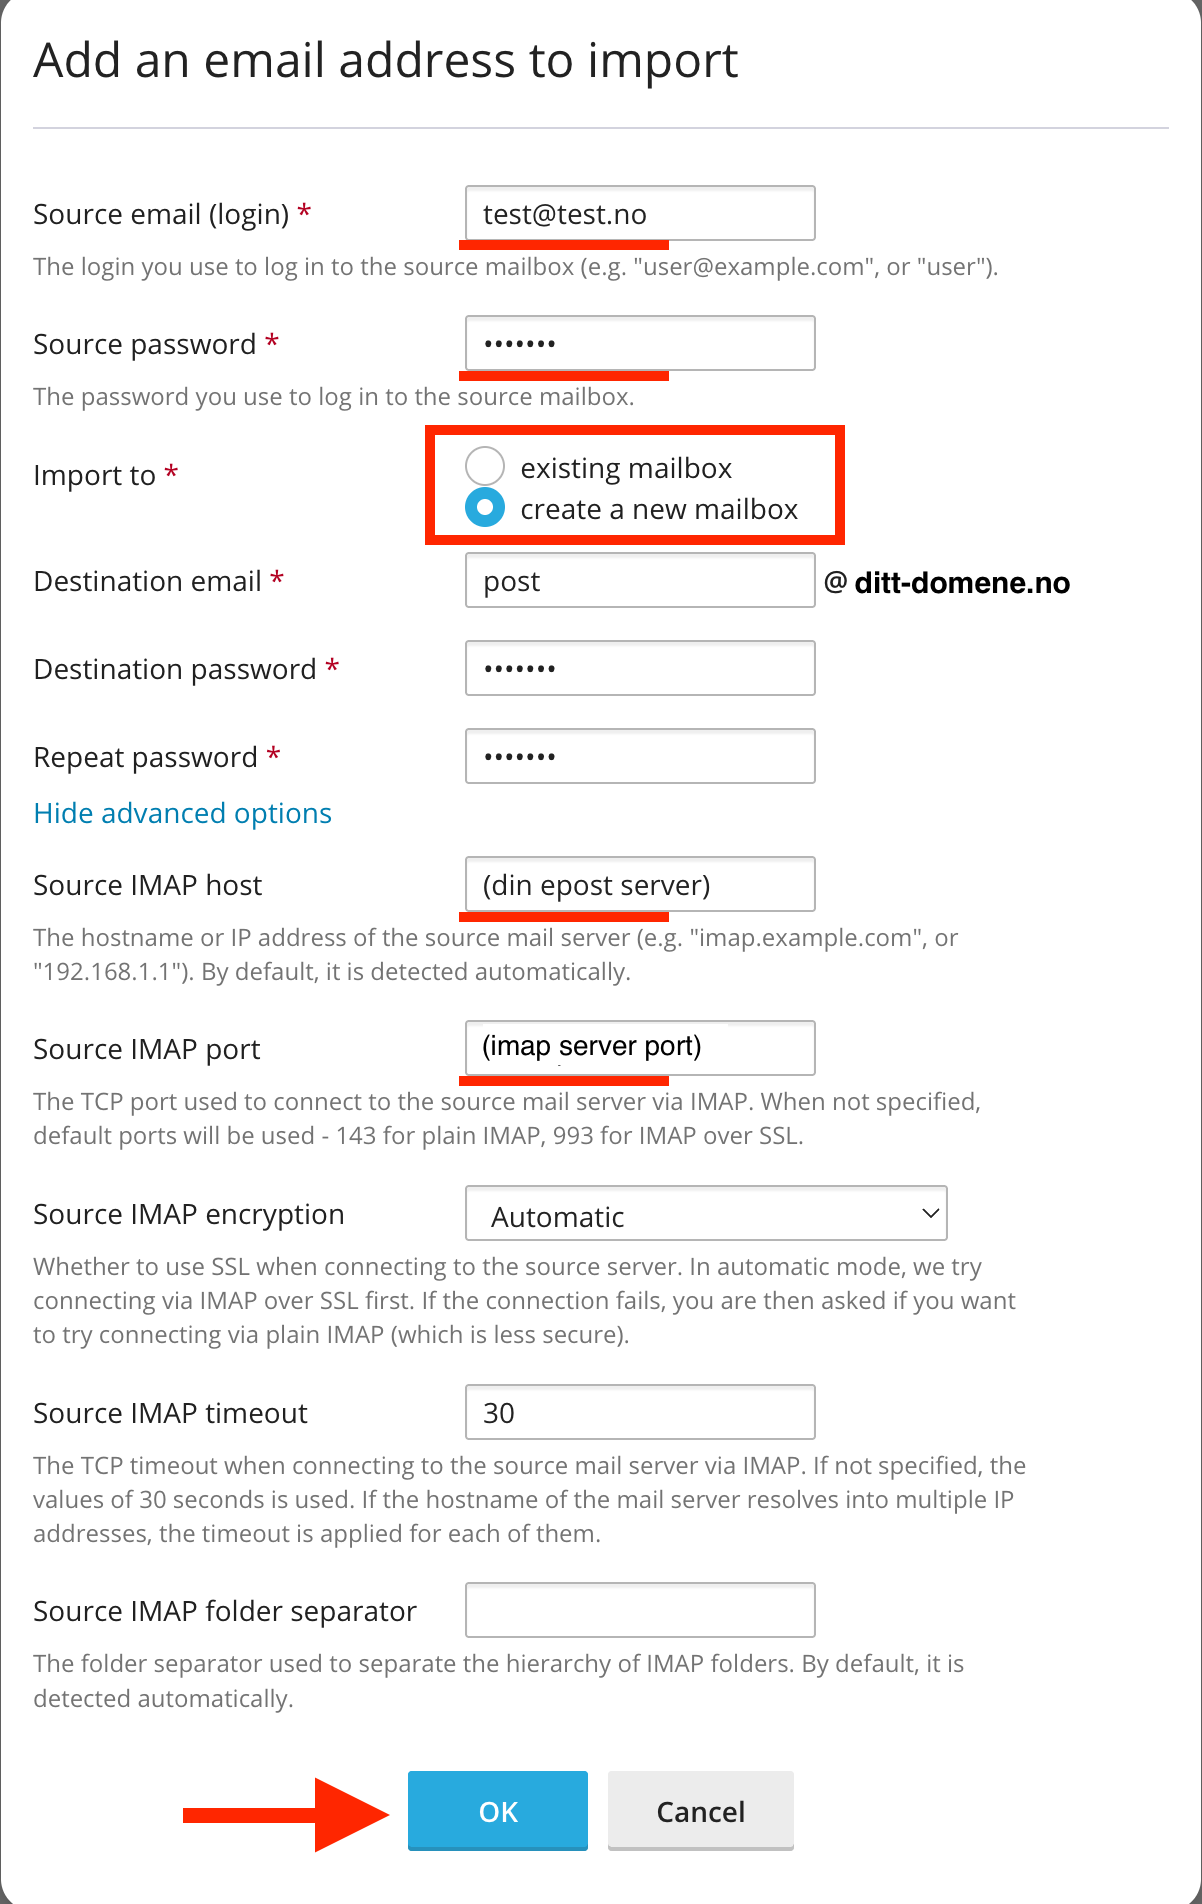Click the Add an email address to import title
Viewport: 1202px width, 1904px height.
tap(386, 60)
